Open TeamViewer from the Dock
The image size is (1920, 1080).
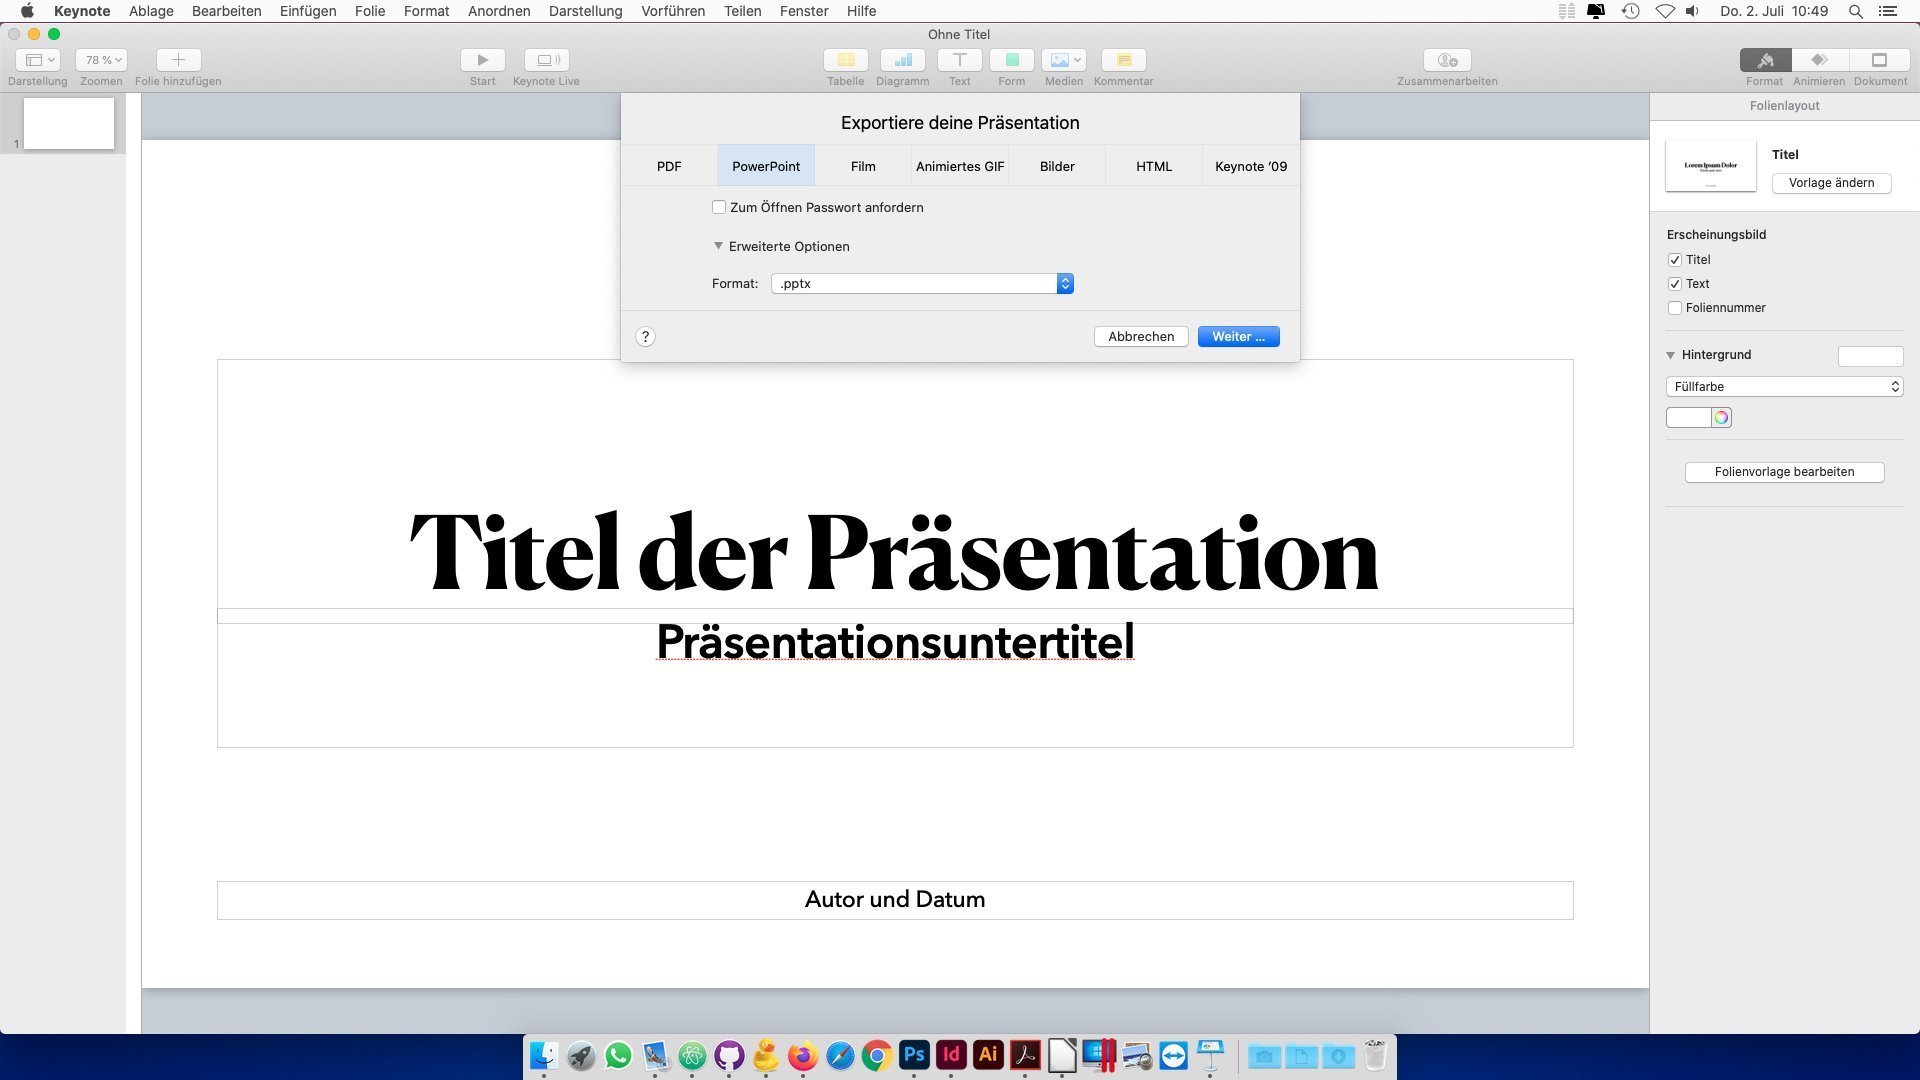pyautogui.click(x=1173, y=1055)
